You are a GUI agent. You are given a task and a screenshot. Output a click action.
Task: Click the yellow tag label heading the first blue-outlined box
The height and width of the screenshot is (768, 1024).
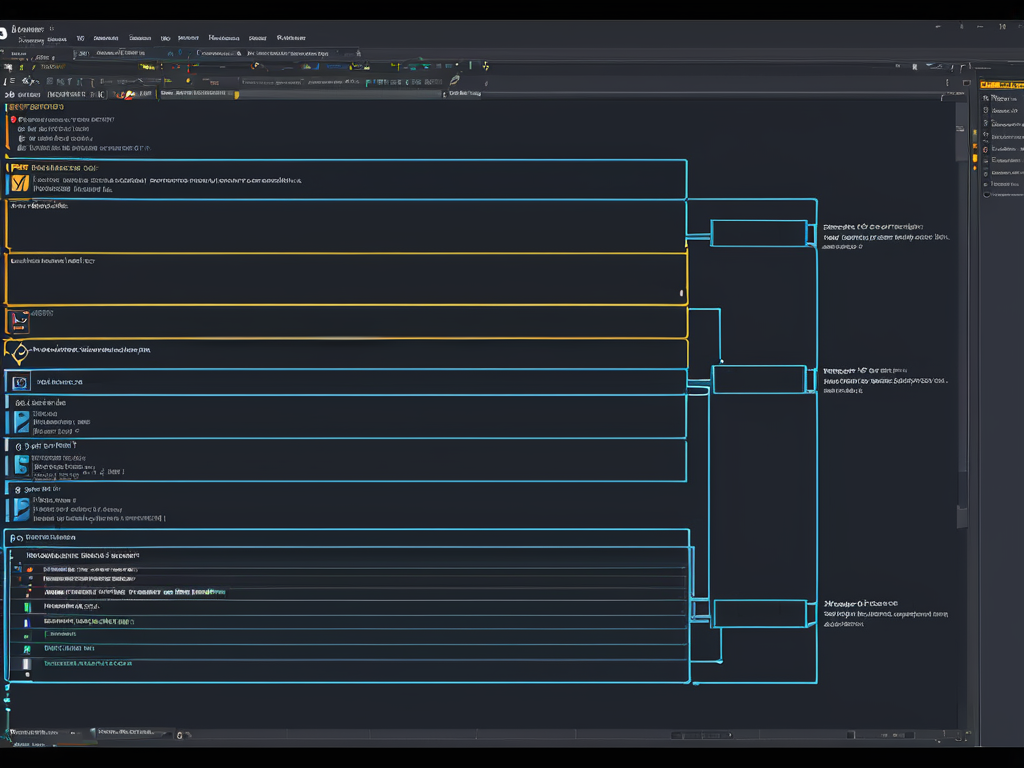tap(19, 168)
